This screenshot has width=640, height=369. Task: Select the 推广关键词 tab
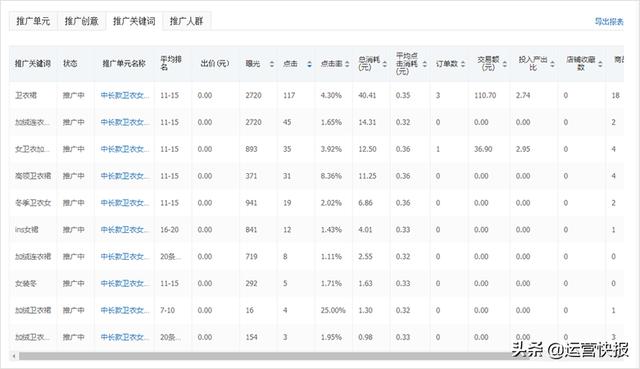coord(134,21)
